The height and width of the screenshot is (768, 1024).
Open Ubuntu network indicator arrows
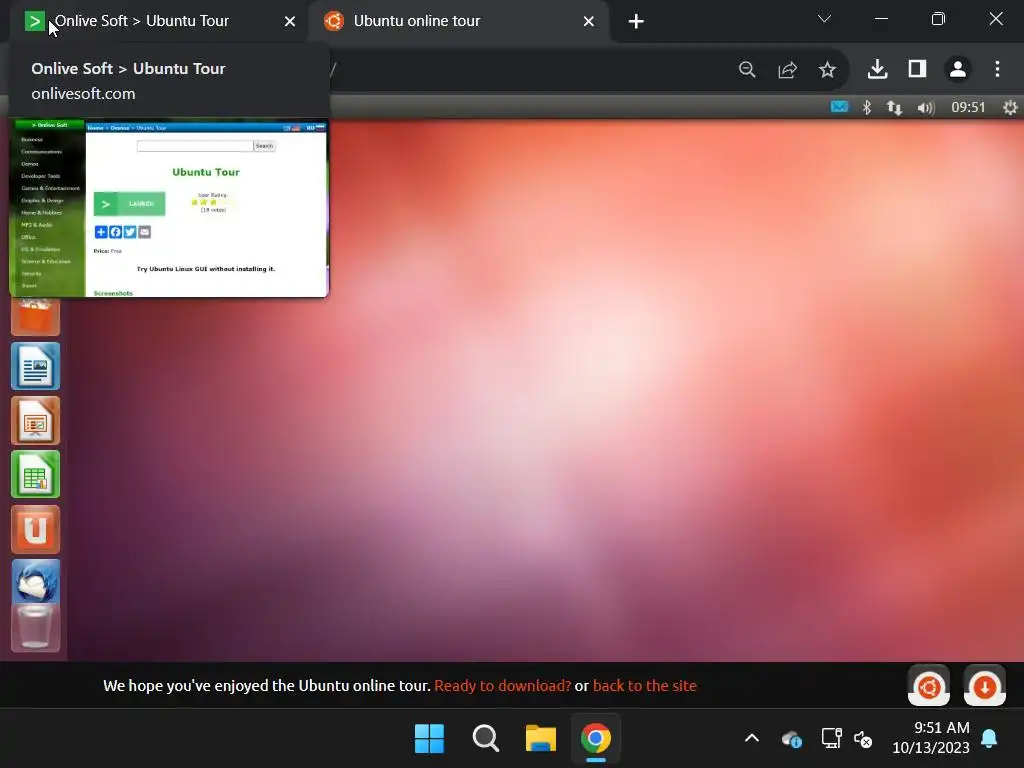pos(894,107)
